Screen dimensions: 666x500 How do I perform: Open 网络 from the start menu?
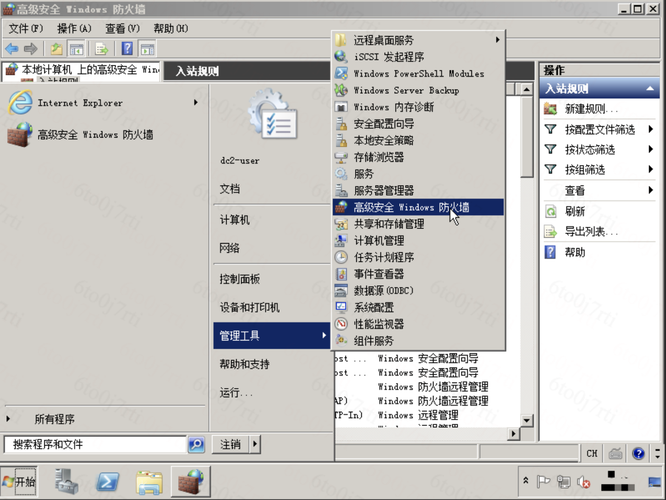[x=271, y=248]
